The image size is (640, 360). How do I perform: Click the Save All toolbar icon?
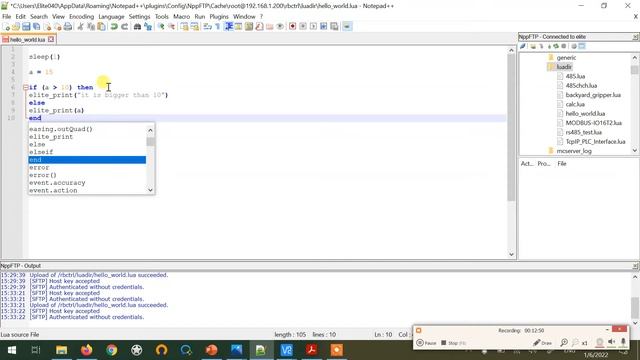(36, 27)
